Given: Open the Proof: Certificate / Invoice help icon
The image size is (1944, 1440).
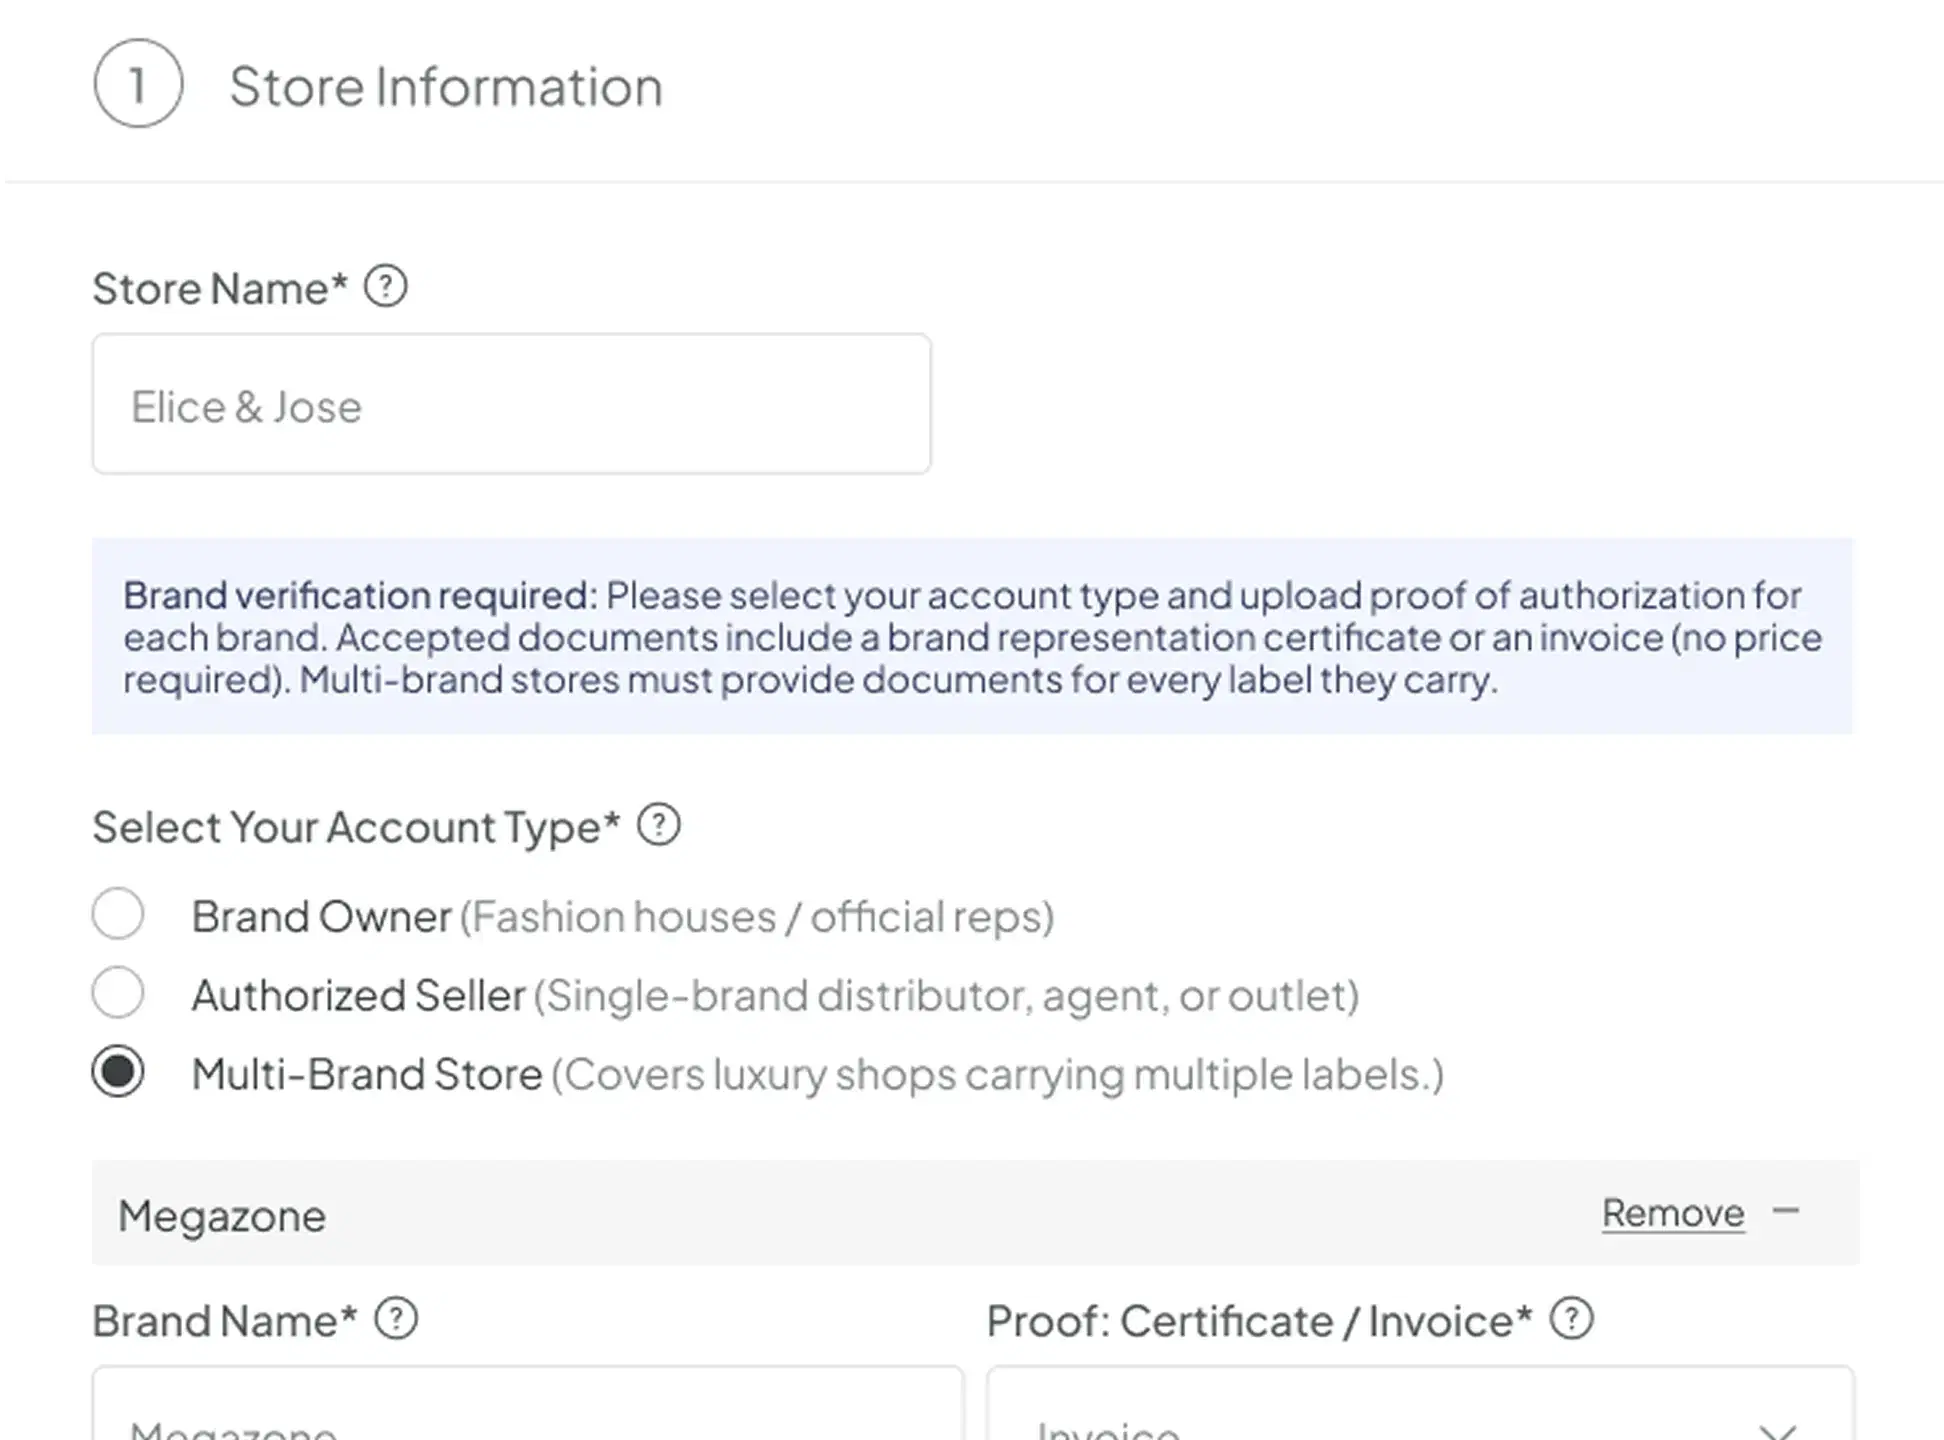Looking at the screenshot, I should coord(1574,1319).
